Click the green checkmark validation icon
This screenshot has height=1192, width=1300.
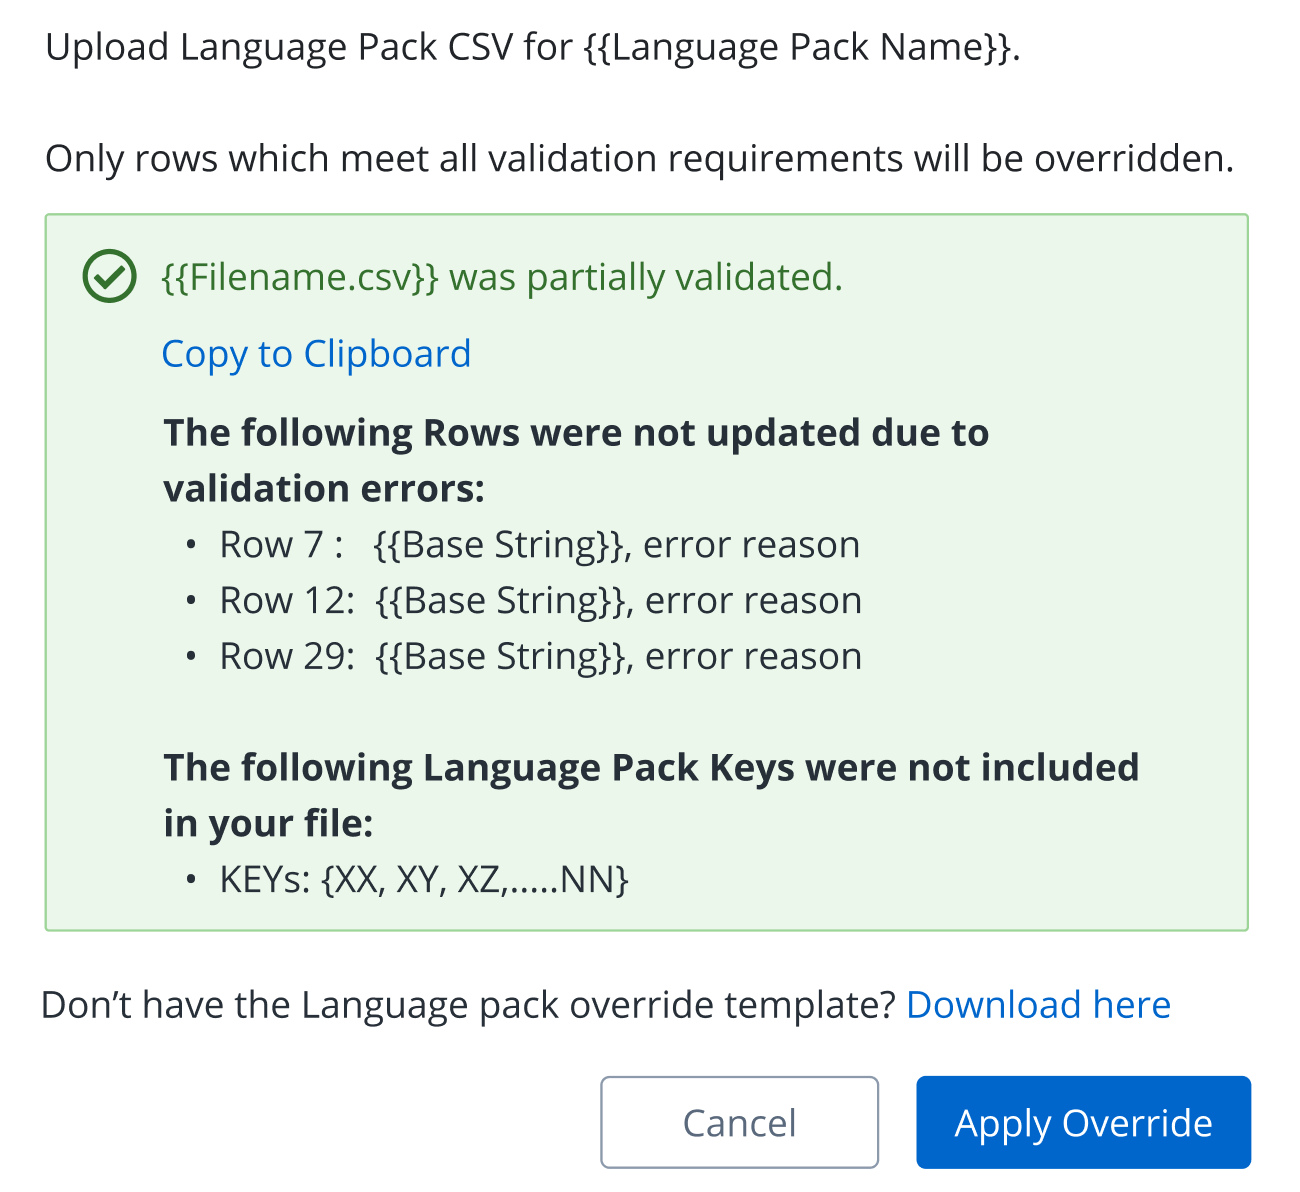coord(108,277)
